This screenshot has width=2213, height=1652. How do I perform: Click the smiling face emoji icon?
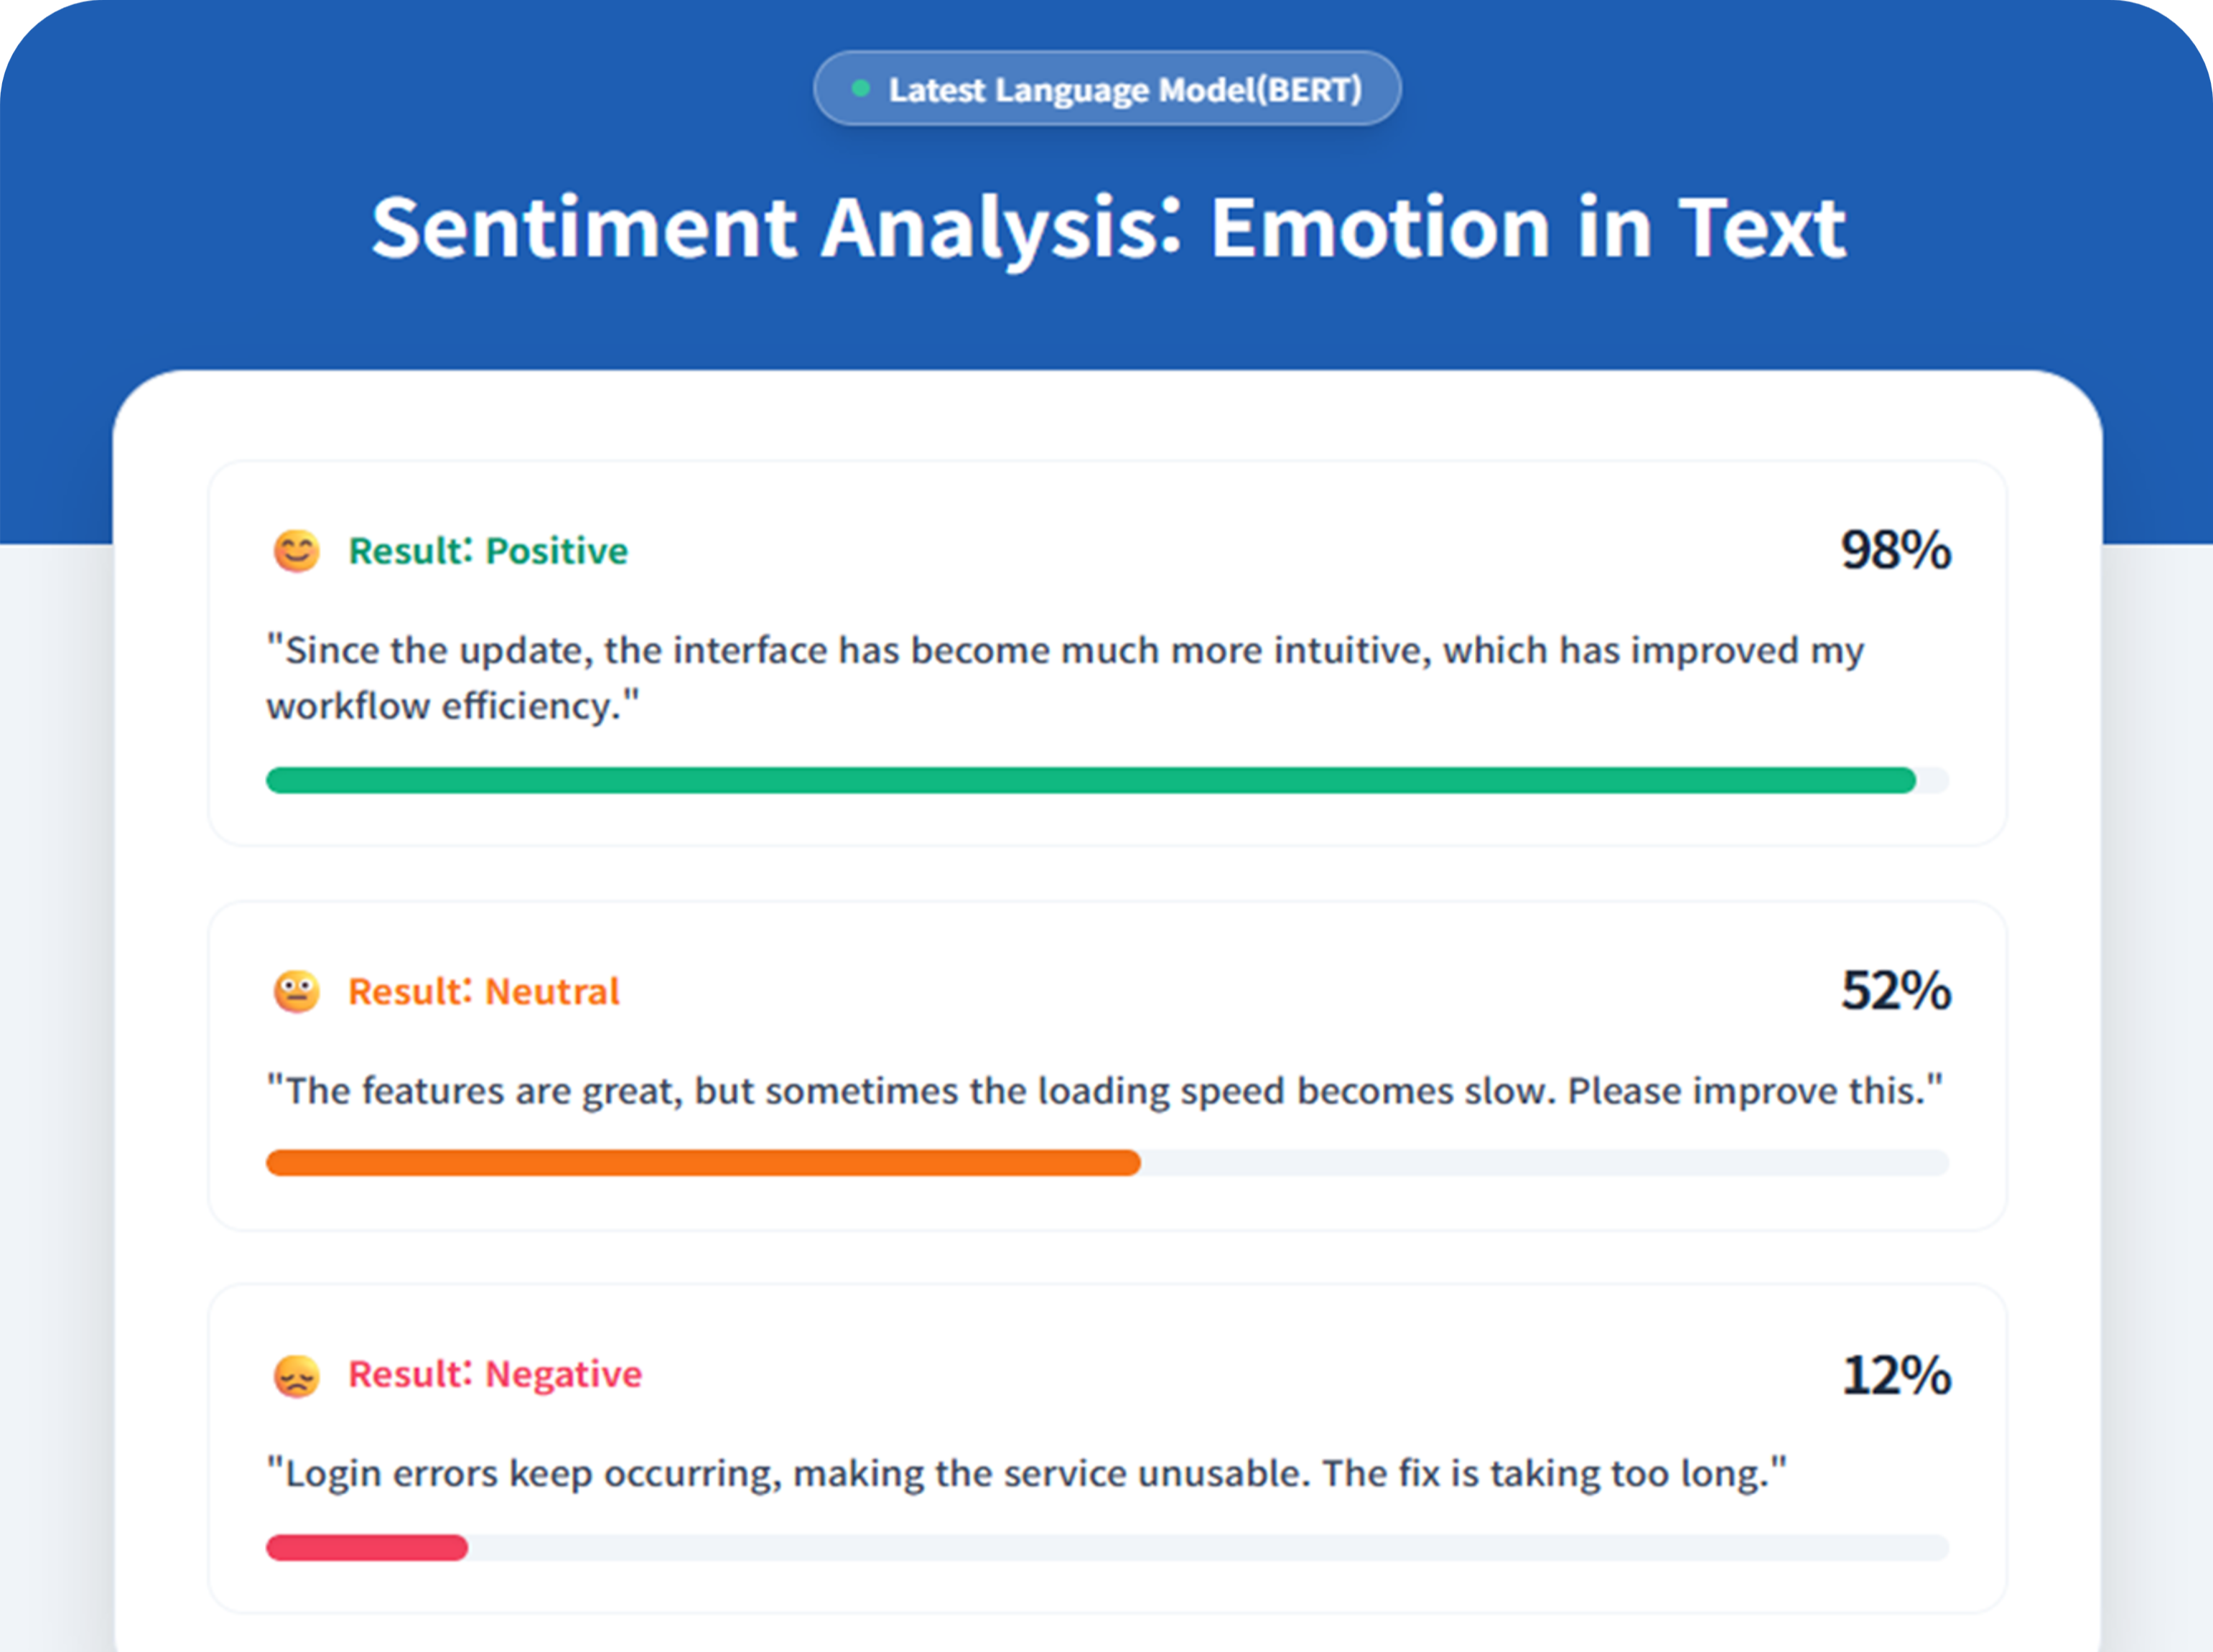coord(297,551)
